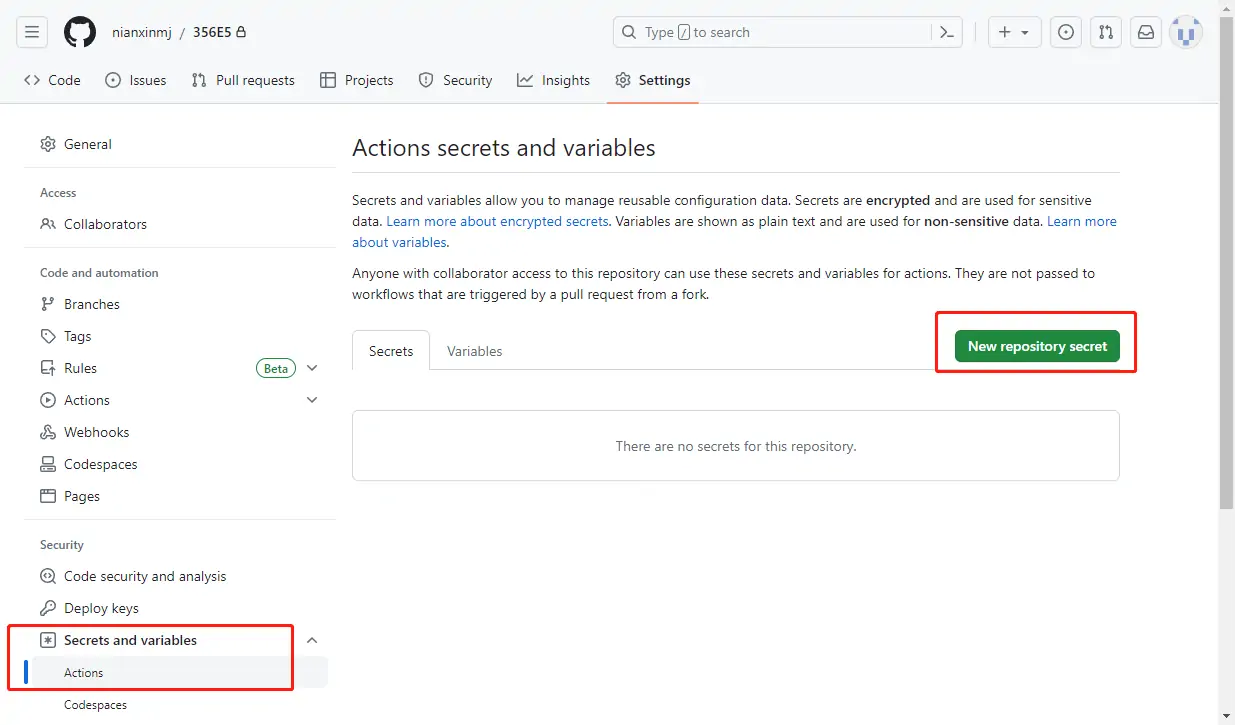Go to the Pull requests tab
The height and width of the screenshot is (725, 1235).
[243, 80]
